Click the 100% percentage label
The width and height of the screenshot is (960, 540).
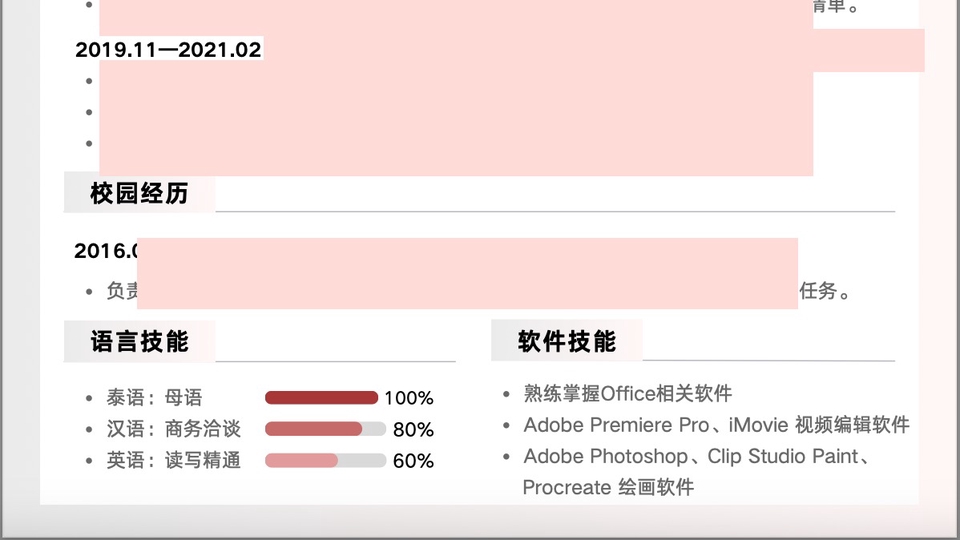point(408,398)
